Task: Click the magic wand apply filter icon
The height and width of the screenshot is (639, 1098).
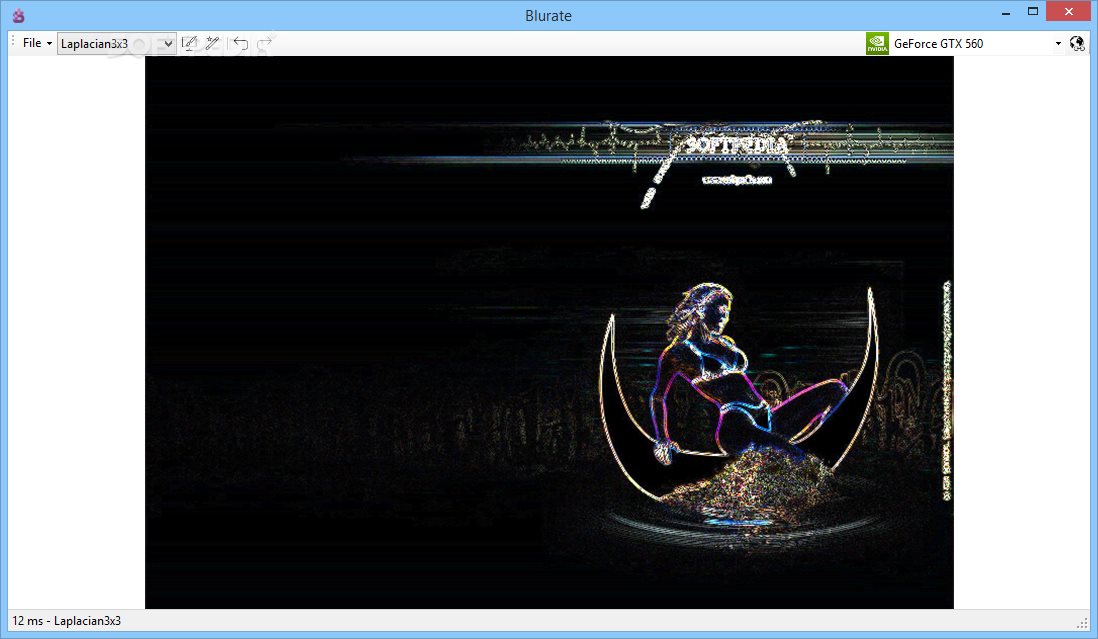Action: tap(212, 43)
